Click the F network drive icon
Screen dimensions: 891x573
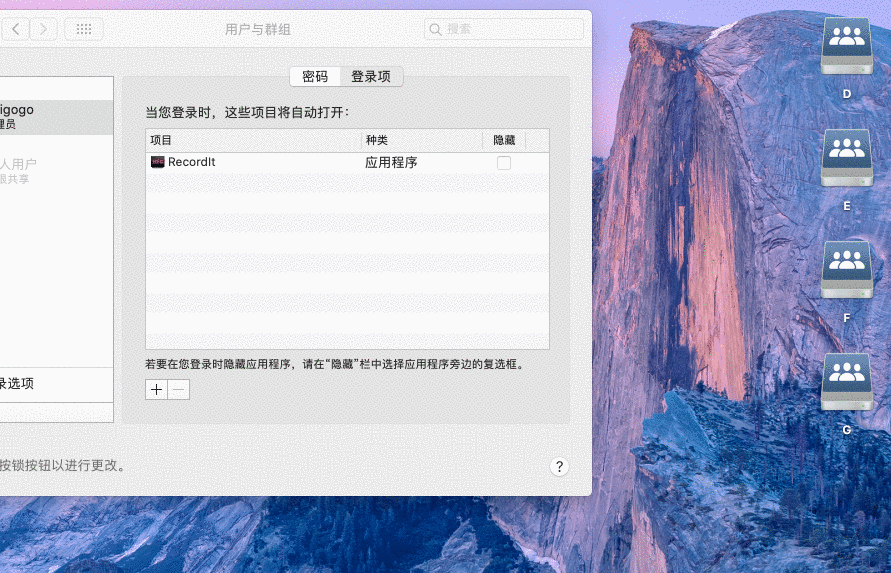tap(846, 272)
